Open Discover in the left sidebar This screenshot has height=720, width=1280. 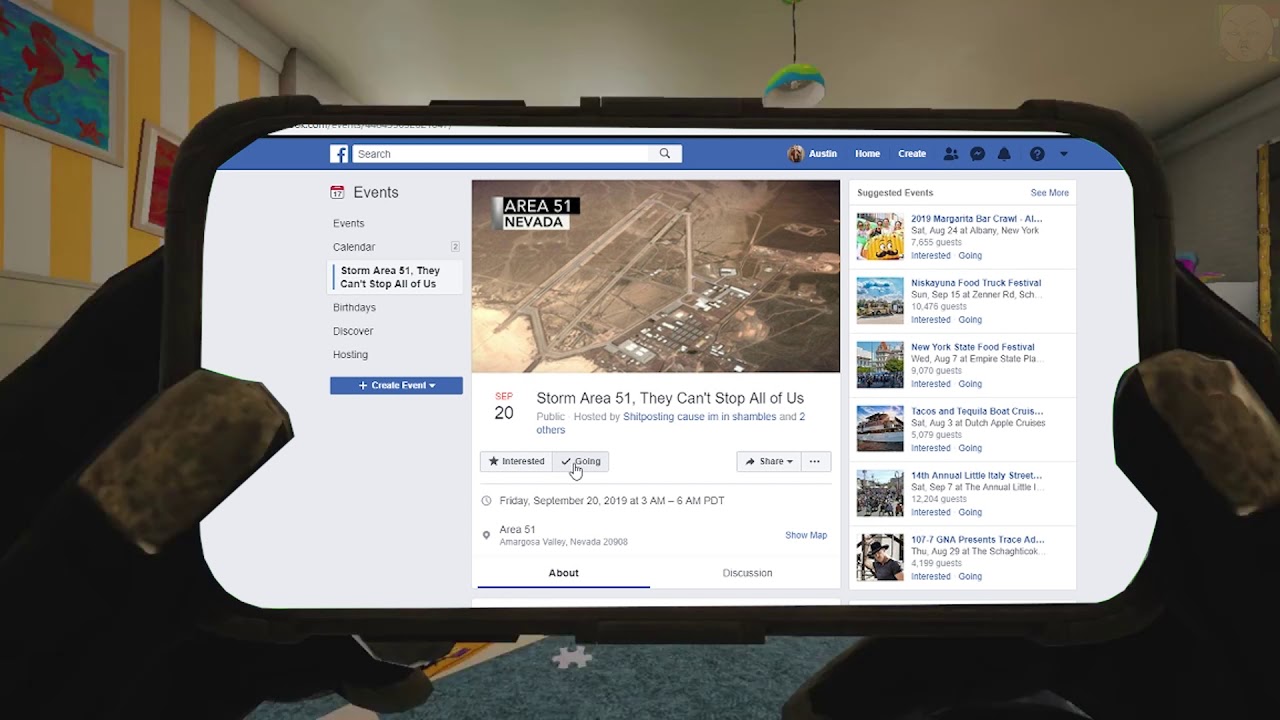(353, 331)
